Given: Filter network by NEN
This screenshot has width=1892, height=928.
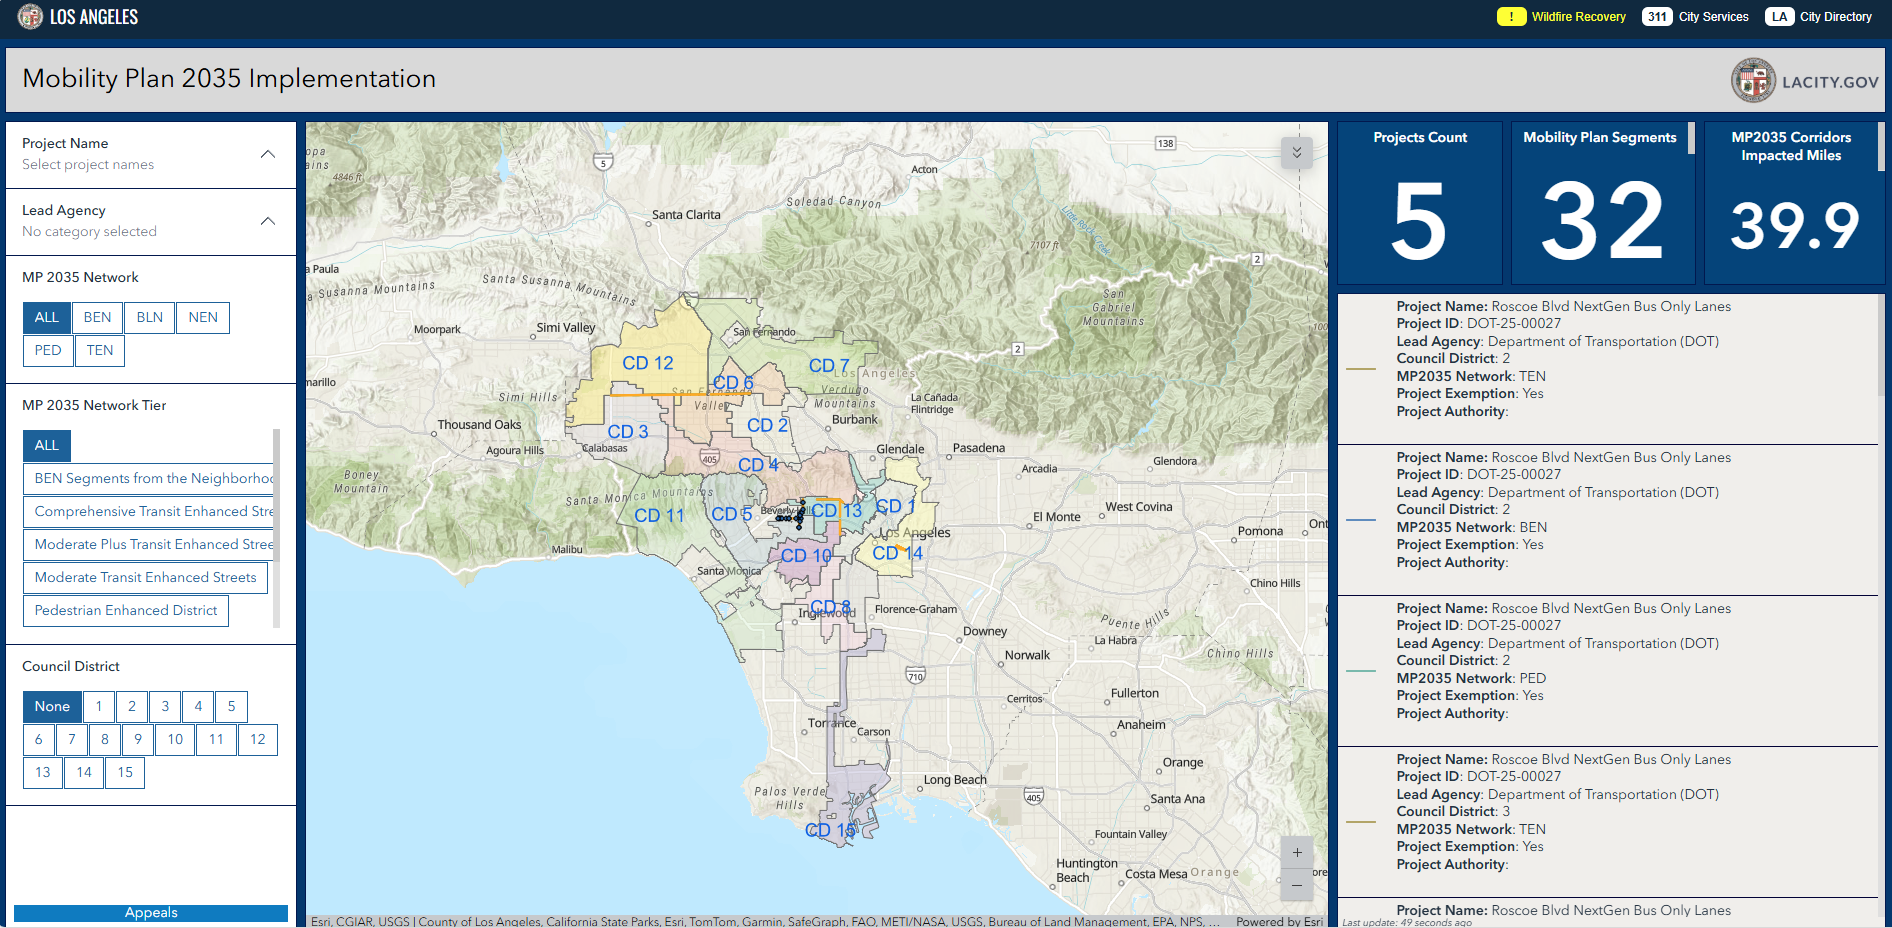Looking at the screenshot, I should coord(203,318).
